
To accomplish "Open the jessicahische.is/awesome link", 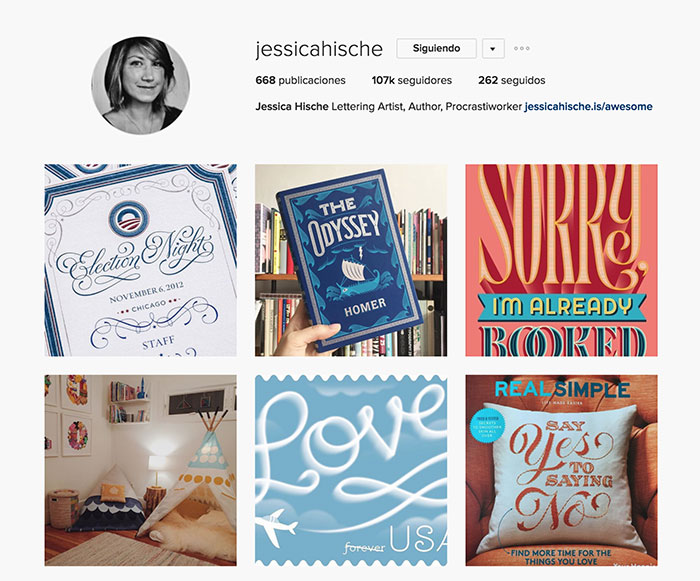I will (x=588, y=107).
